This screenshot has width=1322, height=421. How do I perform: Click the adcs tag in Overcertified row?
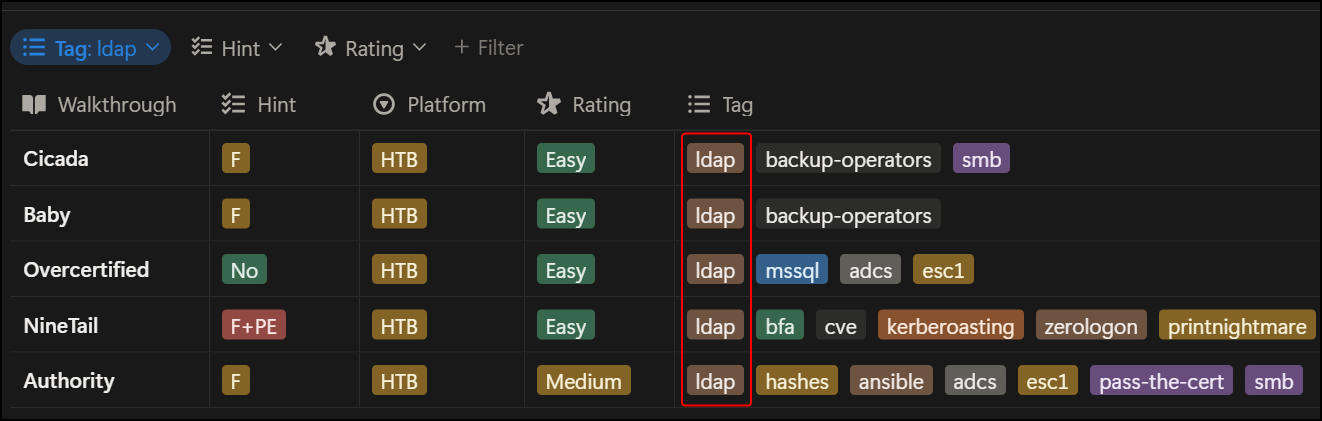pos(870,270)
